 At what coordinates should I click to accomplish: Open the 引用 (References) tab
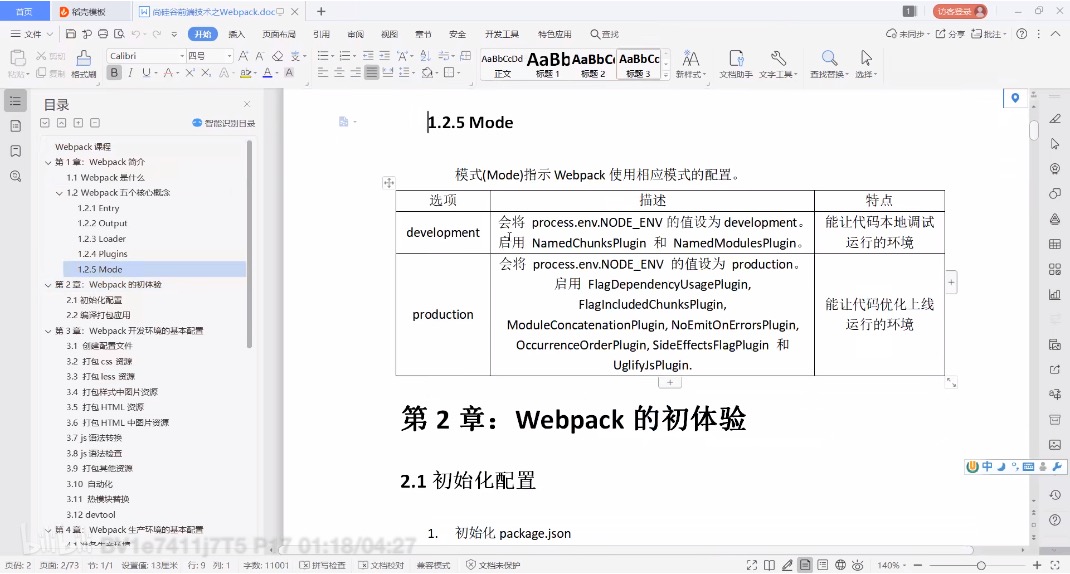click(321, 34)
